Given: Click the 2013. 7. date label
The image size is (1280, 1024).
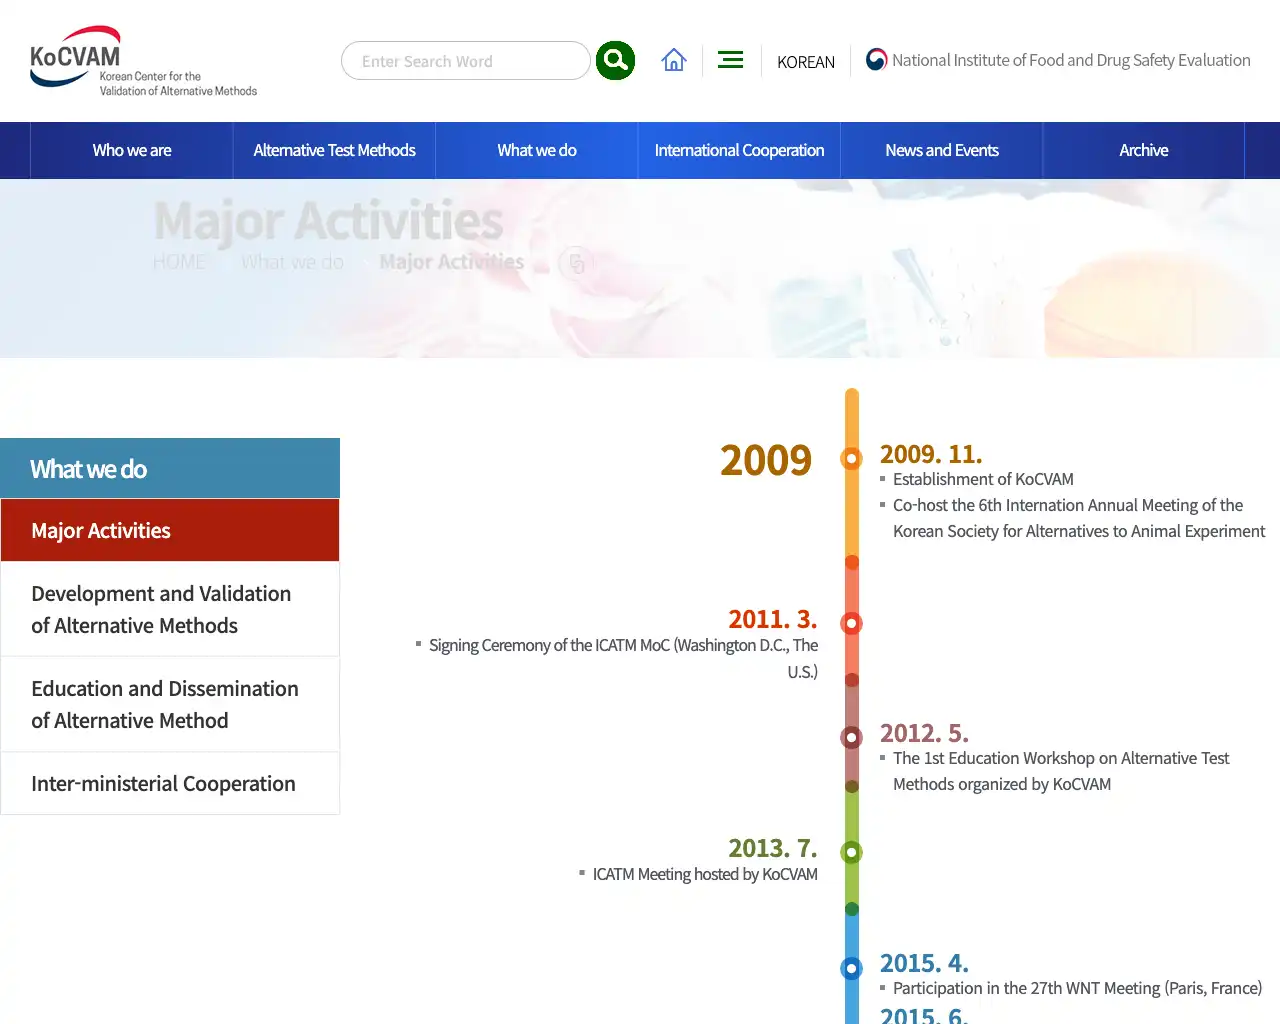Looking at the screenshot, I should (x=773, y=848).
